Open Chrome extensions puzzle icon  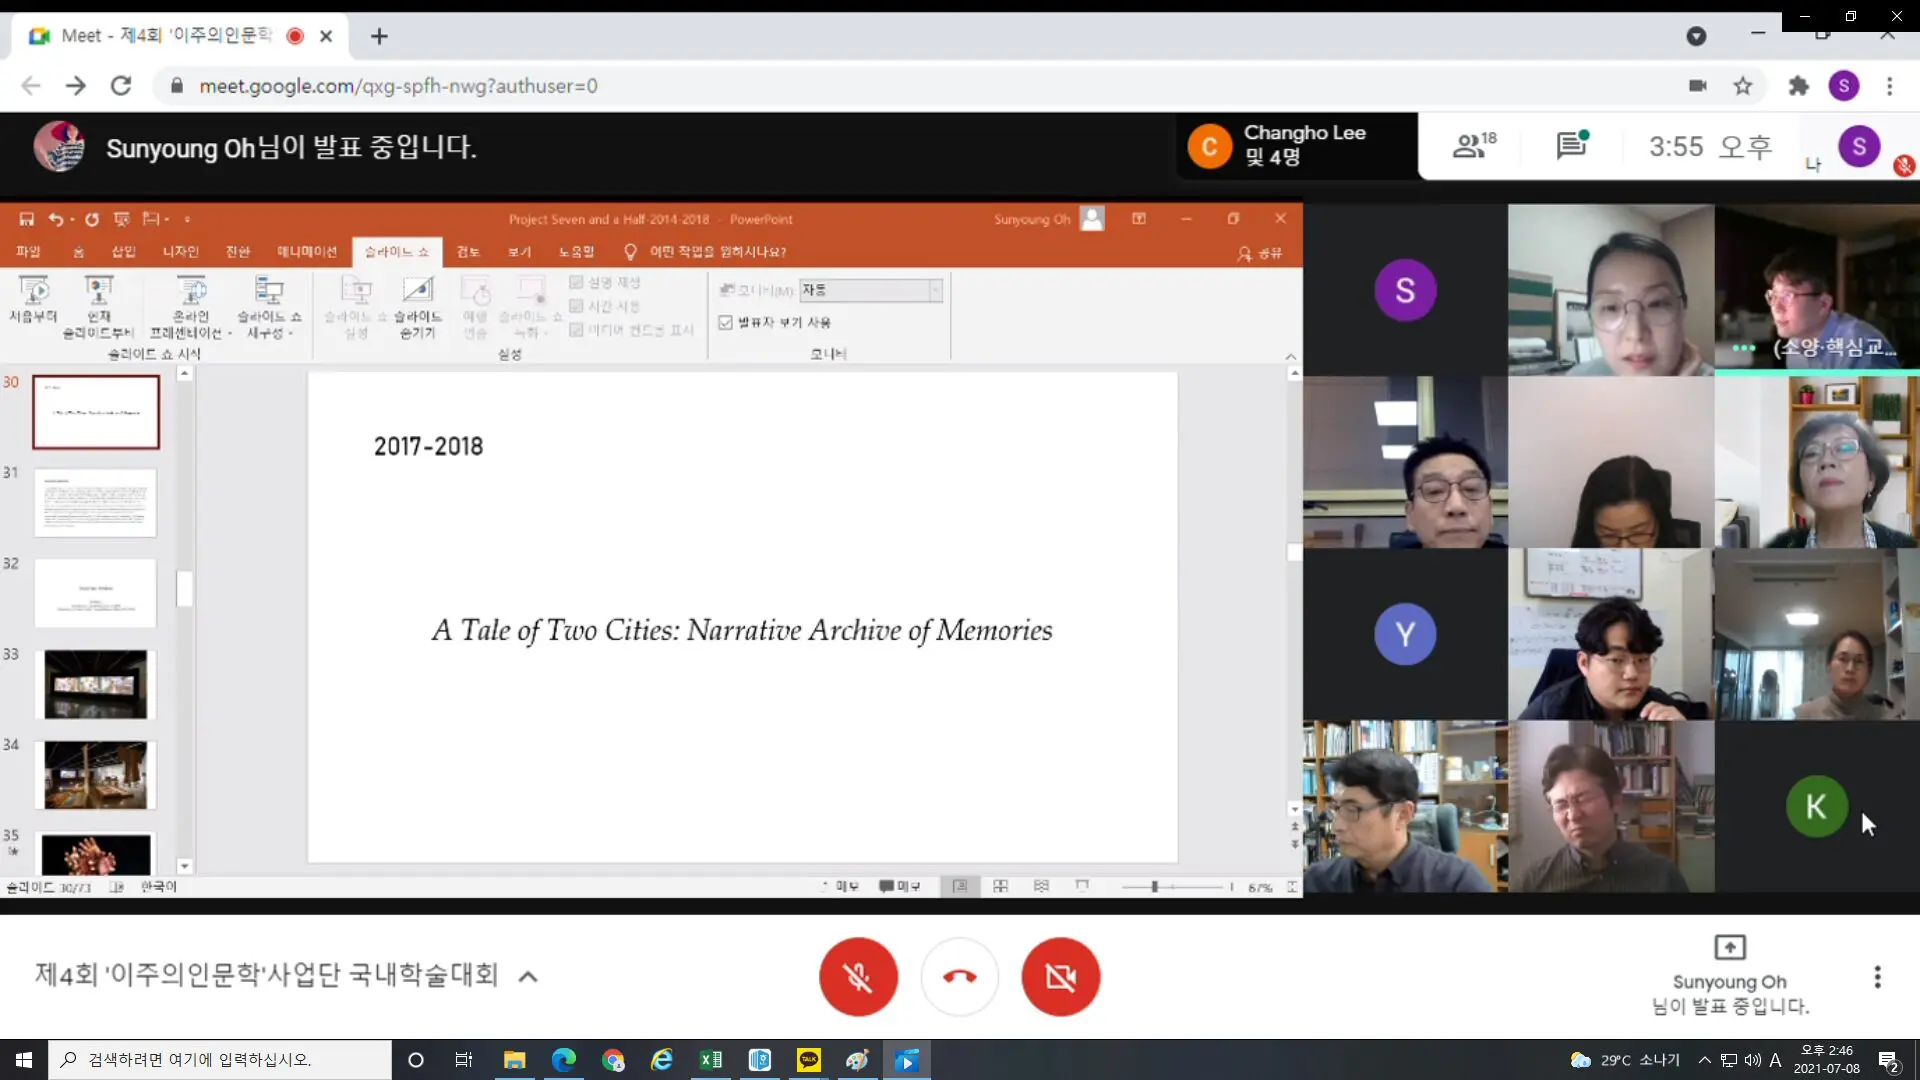(x=1798, y=86)
